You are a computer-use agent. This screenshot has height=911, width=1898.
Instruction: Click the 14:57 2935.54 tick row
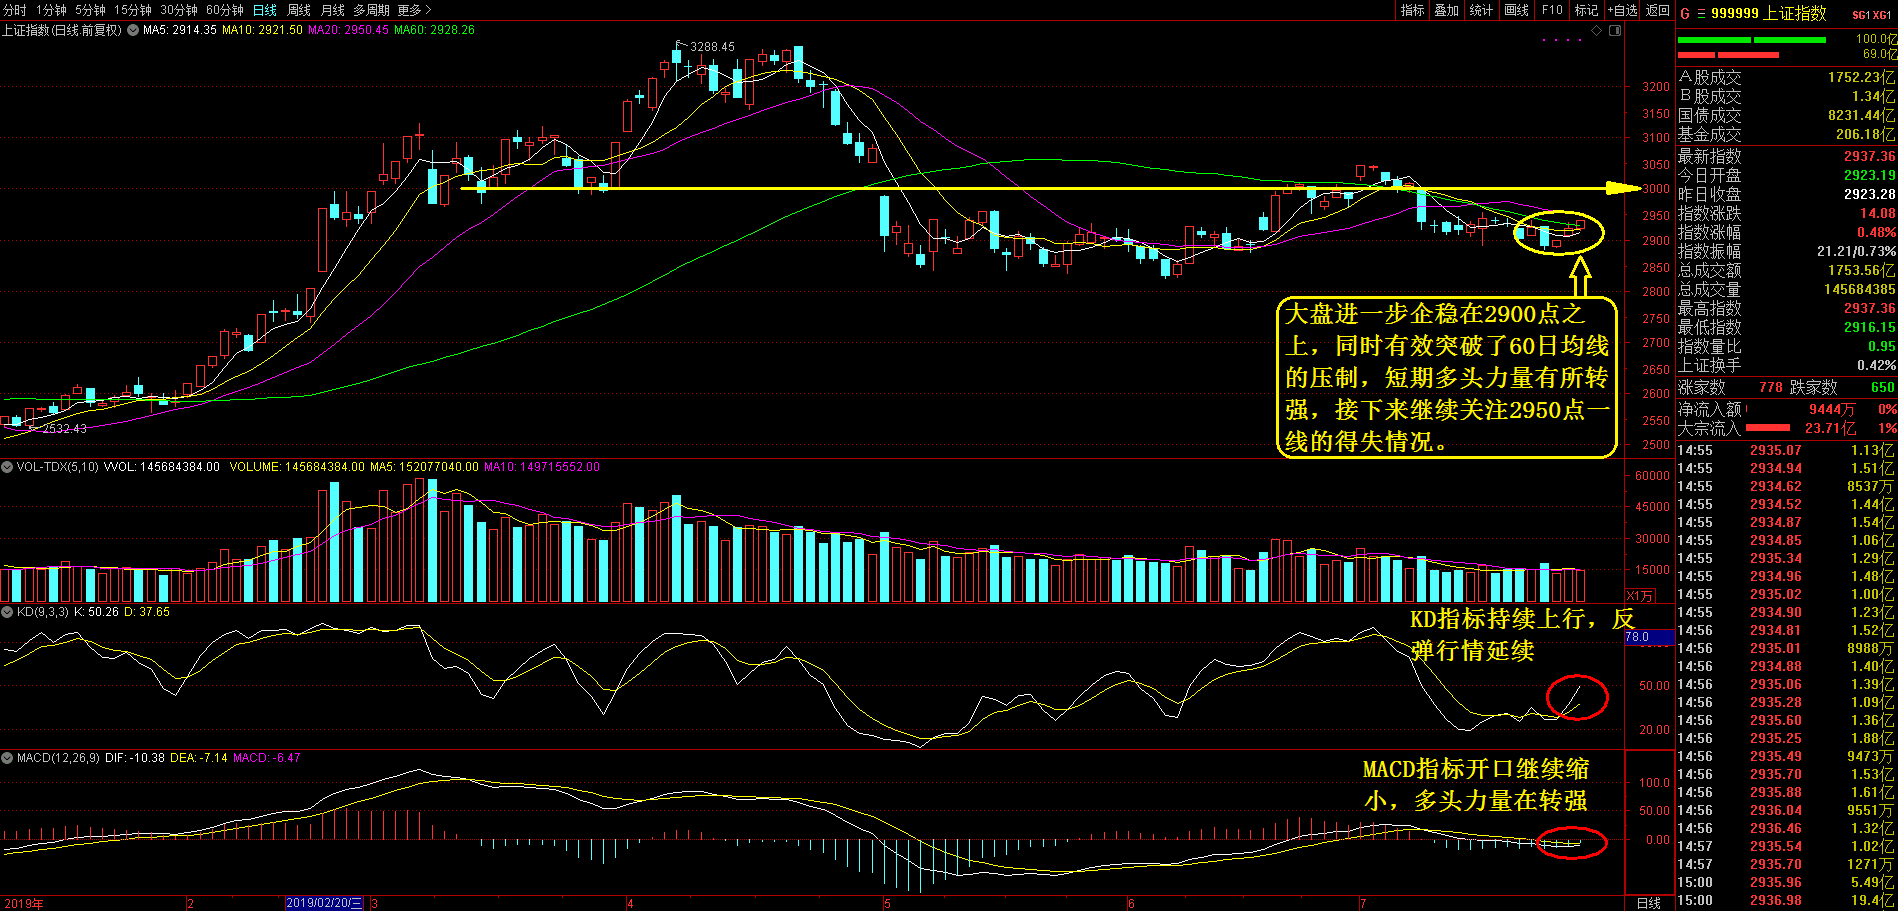coord(1786,846)
